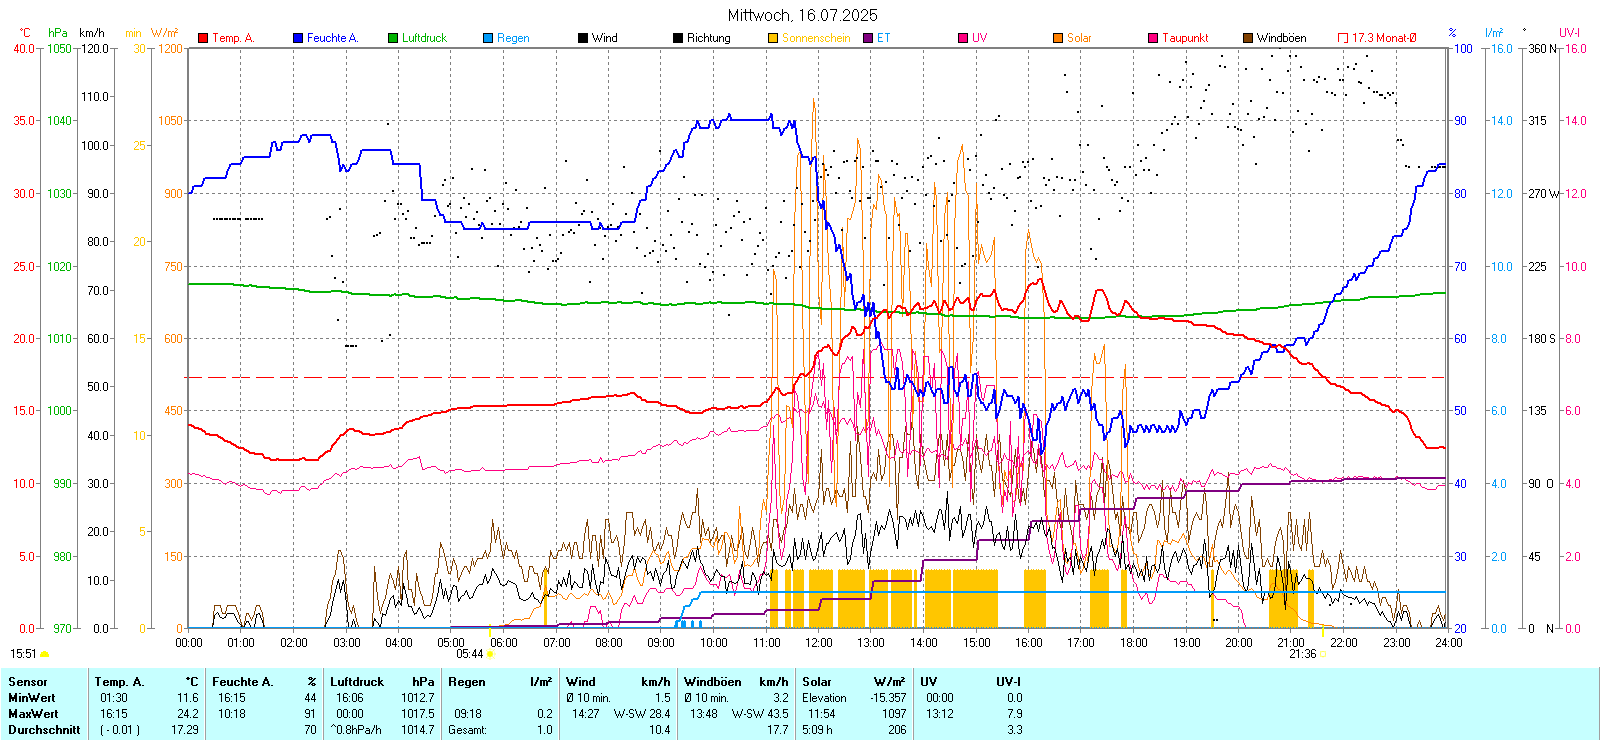Select the MinWert row label
The width and height of the screenshot is (1600, 740).
pos(32,698)
